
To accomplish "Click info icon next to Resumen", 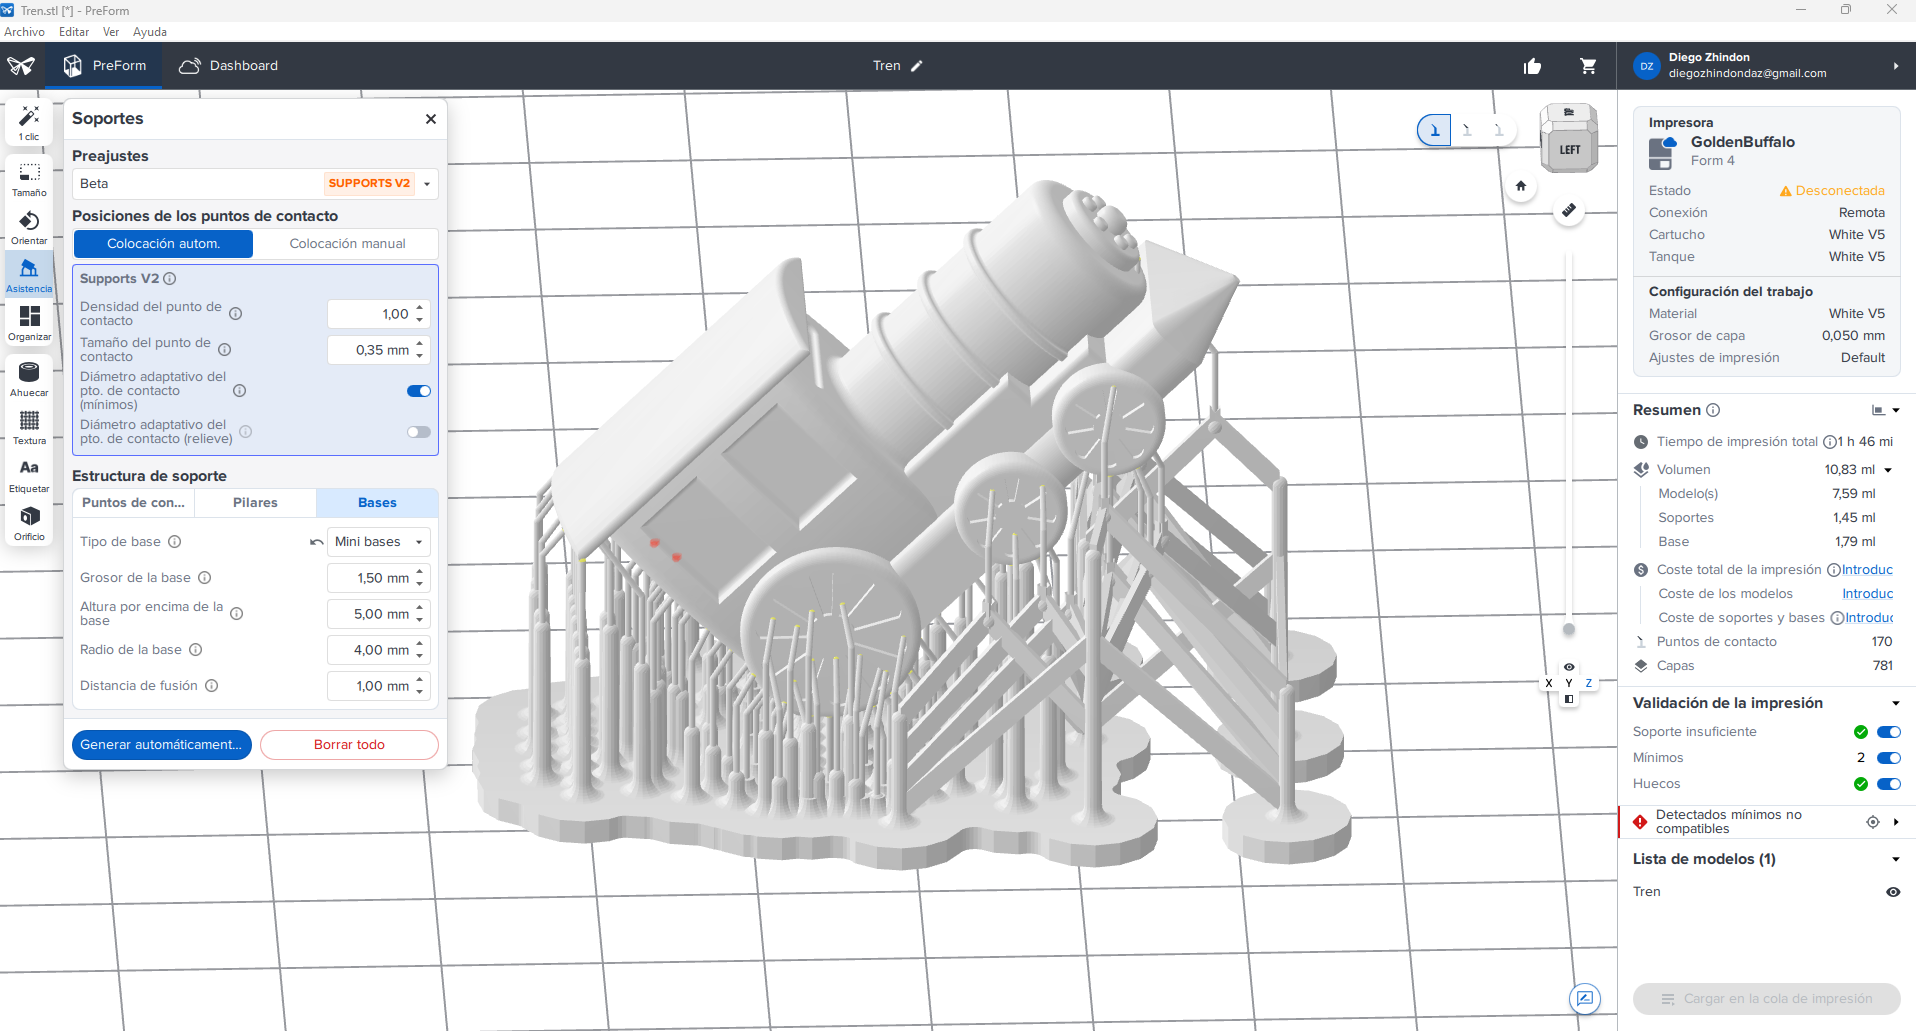I will coord(1713,410).
